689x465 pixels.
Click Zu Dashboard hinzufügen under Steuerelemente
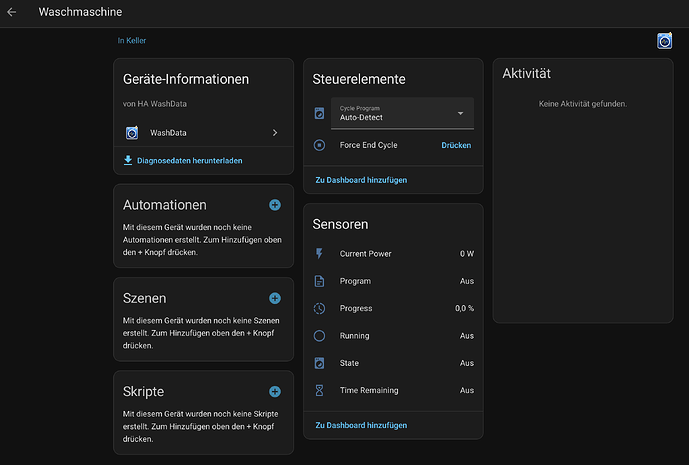[x=361, y=180]
